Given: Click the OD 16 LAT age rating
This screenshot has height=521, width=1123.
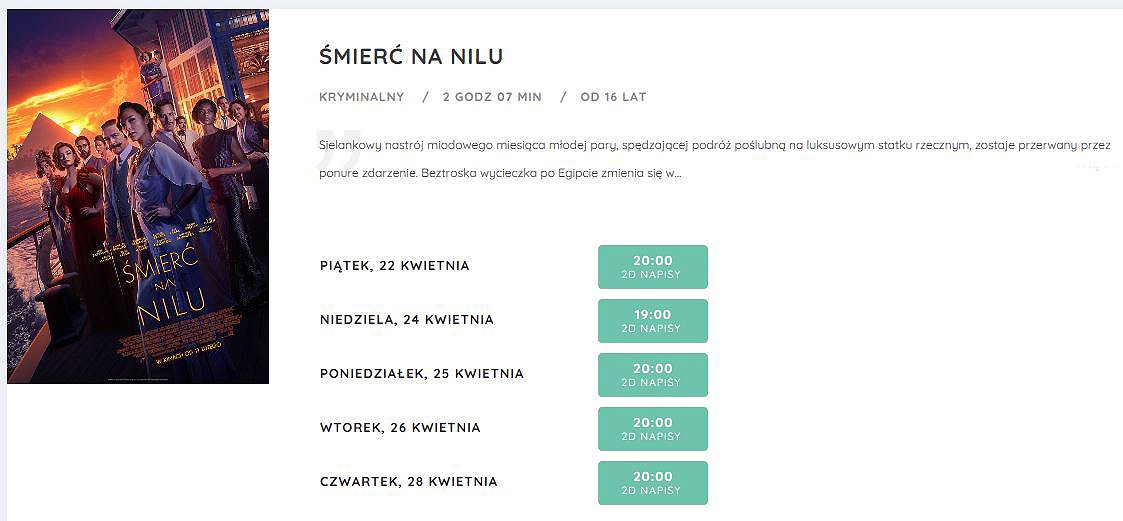Looking at the screenshot, I should click(x=613, y=97).
